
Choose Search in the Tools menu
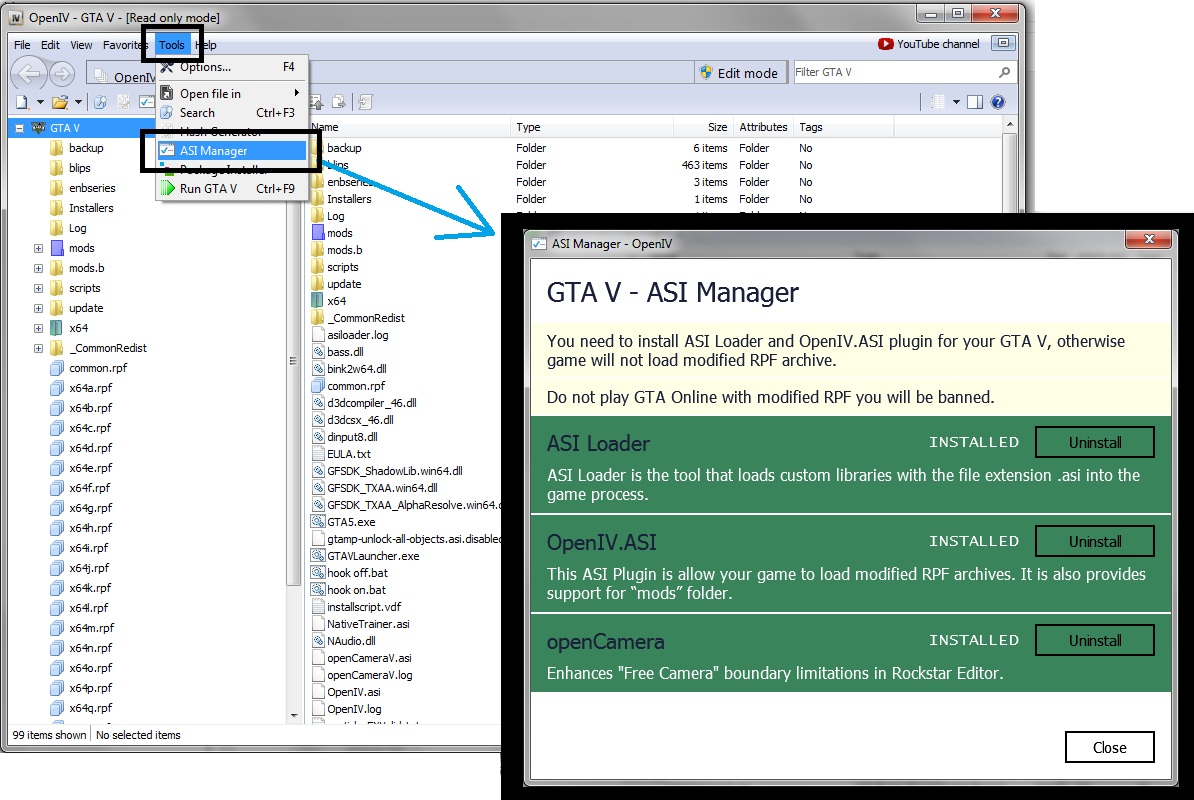[231, 113]
